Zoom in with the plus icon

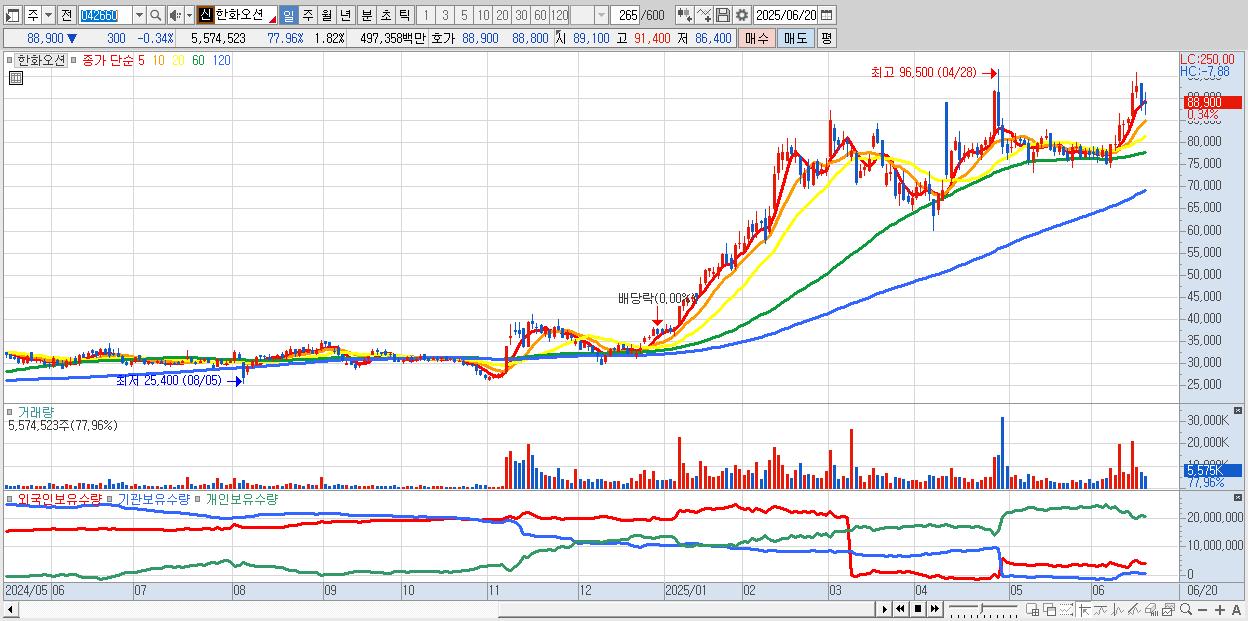1219,609
